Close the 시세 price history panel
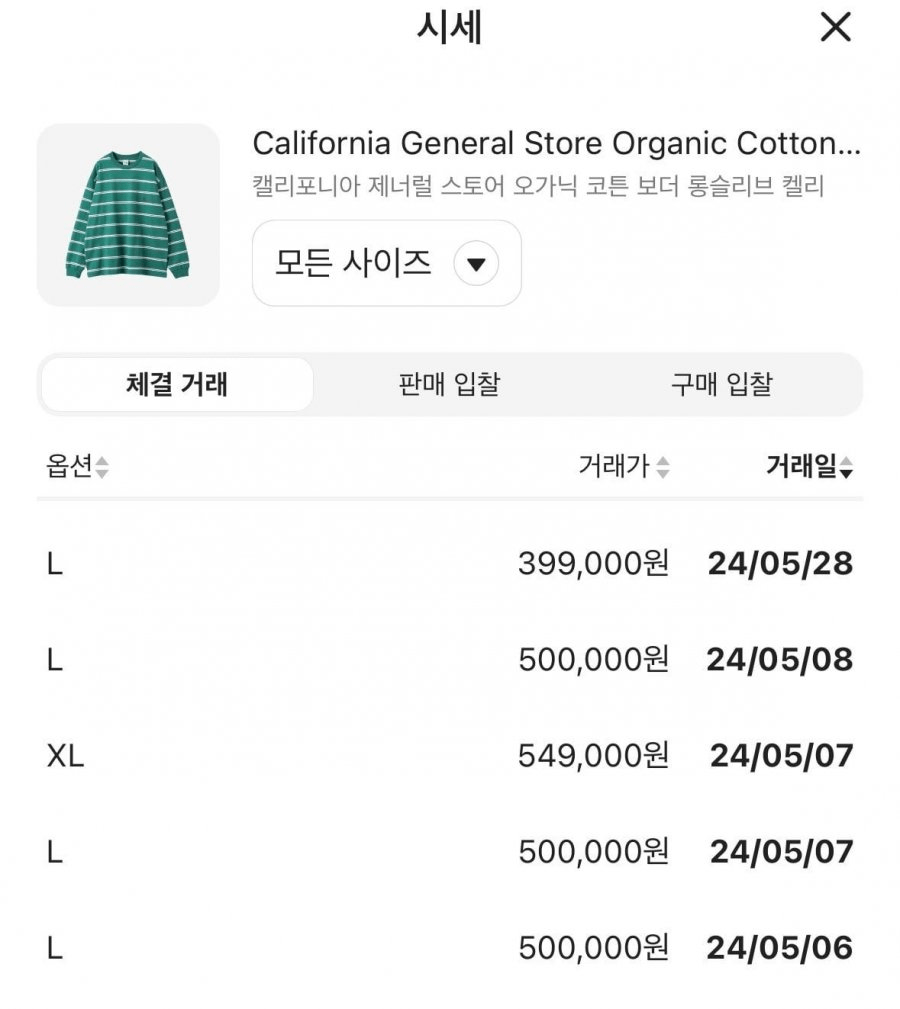900x1009 pixels. (835, 27)
